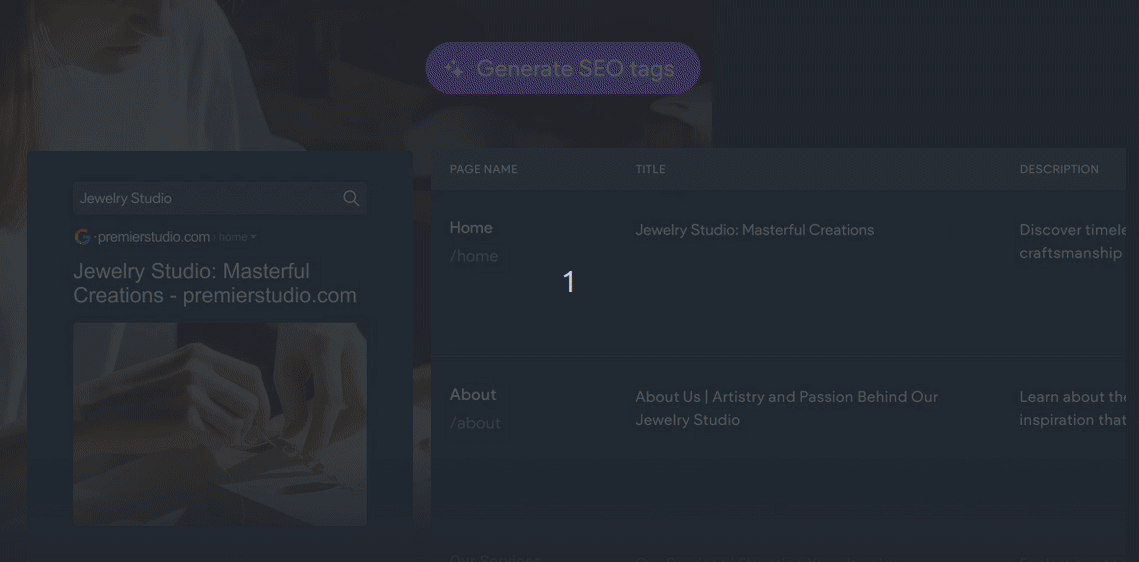Edit the About Us title text
The width and height of the screenshot is (1139, 562).
pyautogui.click(x=787, y=408)
